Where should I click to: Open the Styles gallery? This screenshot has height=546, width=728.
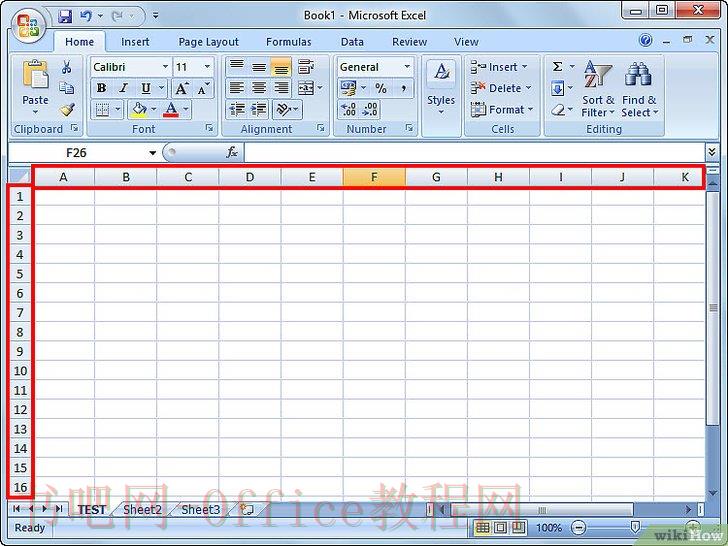tap(441, 88)
